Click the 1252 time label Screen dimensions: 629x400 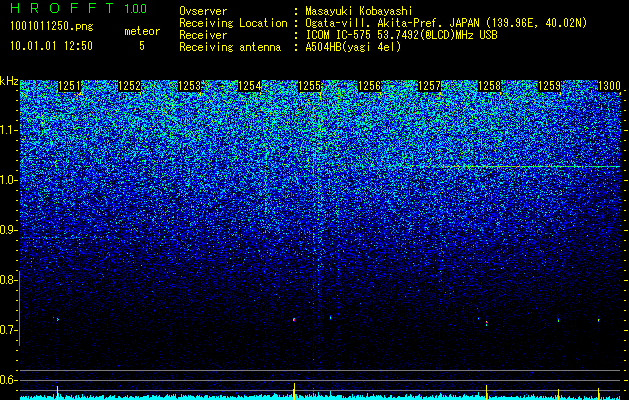[130, 86]
